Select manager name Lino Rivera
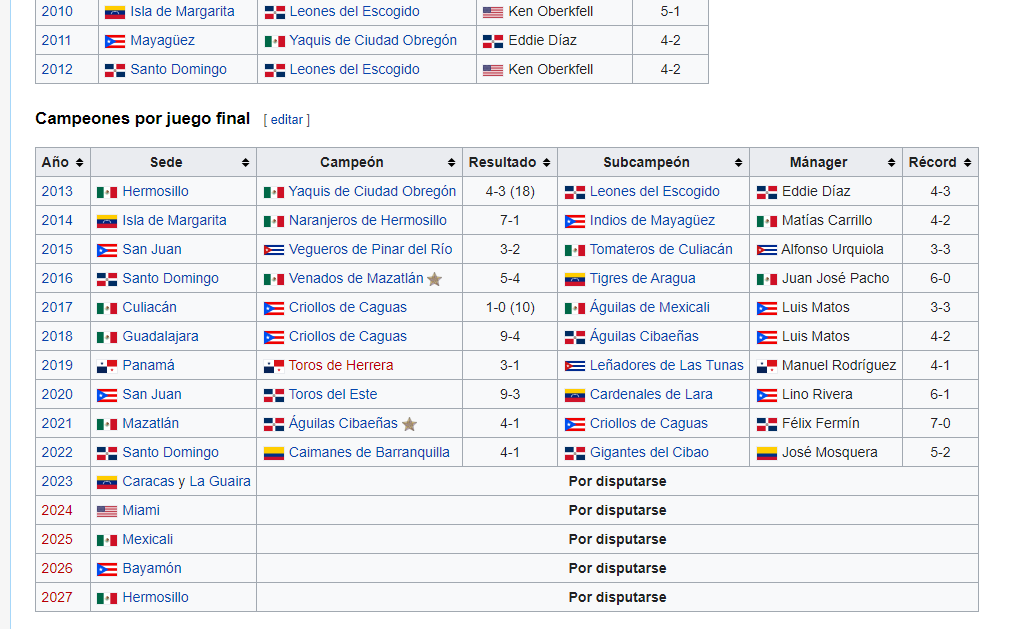 tap(818, 394)
